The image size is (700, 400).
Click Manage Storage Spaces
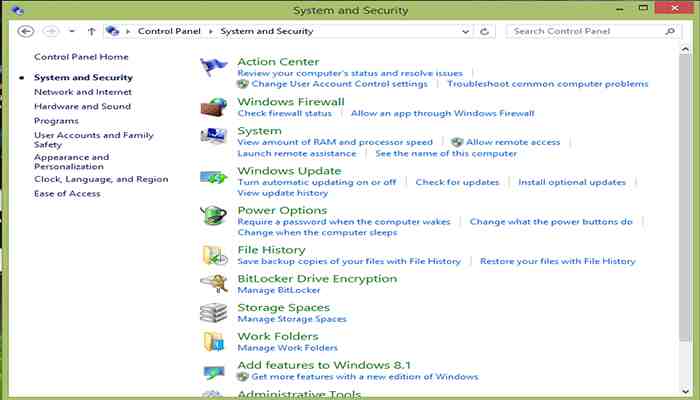point(292,319)
